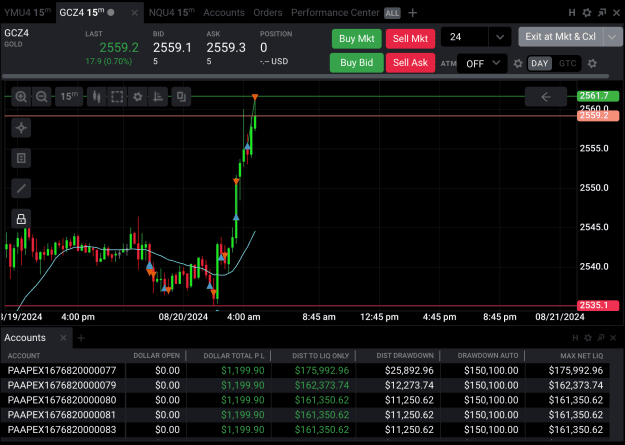Open the Performance Center tab
Image resolution: width=625 pixels, height=445 pixels.
[335, 13]
